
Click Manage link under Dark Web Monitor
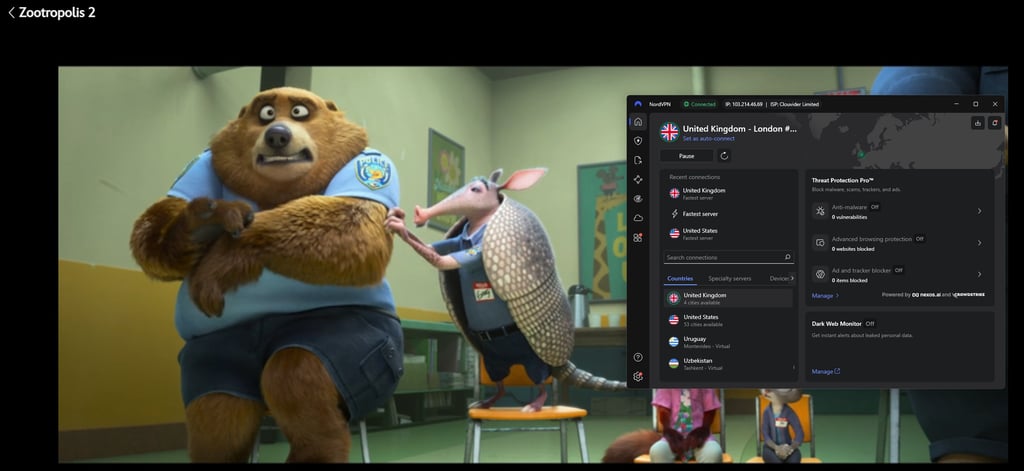[825, 372]
